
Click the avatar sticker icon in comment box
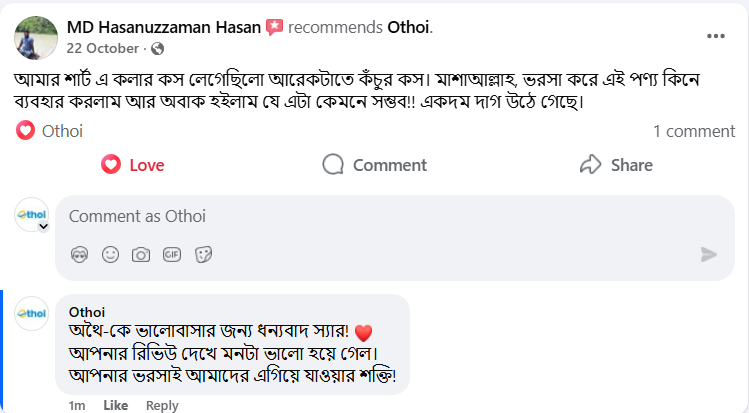click(x=80, y=254)
